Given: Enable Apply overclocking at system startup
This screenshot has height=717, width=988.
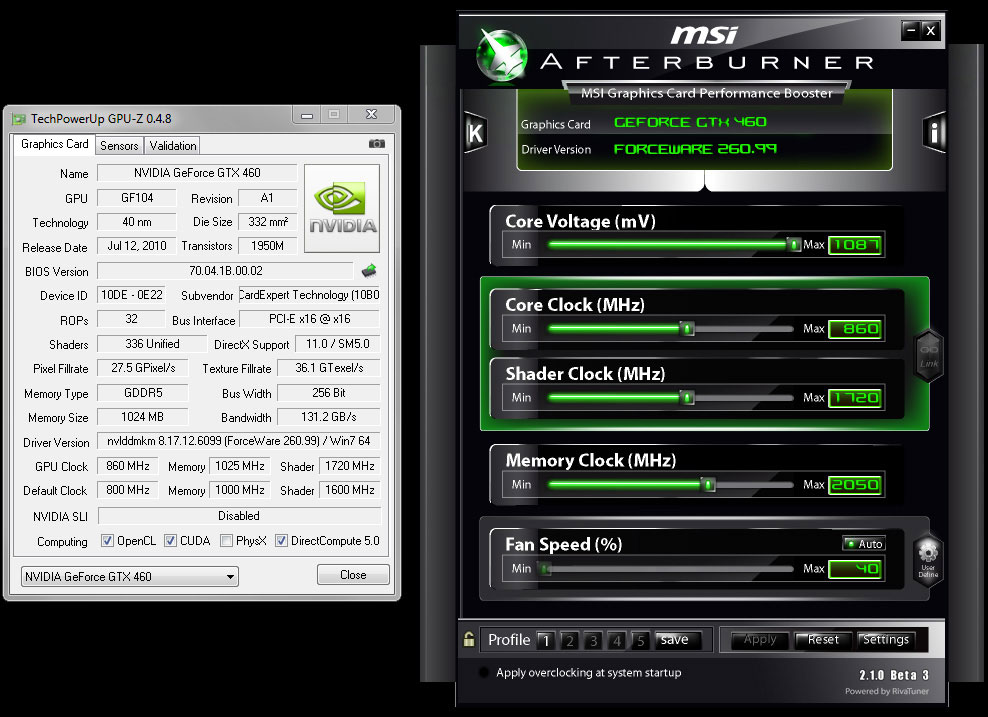Looking at the screenshot, I should (x=484, y=672).
